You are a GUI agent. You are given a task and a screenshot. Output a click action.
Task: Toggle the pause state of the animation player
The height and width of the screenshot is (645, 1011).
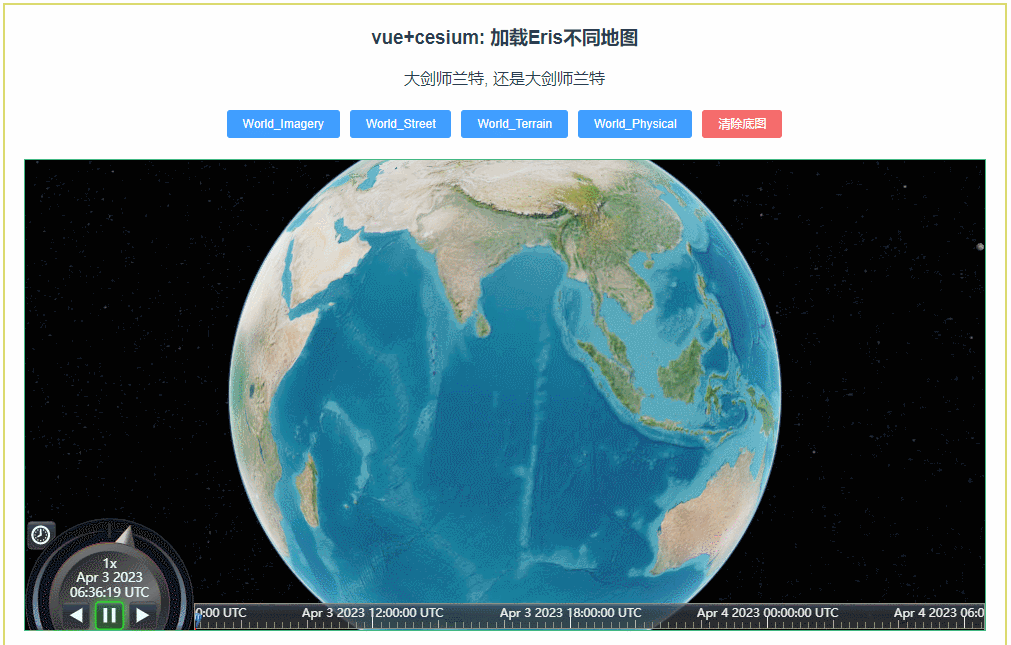coord(109,615)
